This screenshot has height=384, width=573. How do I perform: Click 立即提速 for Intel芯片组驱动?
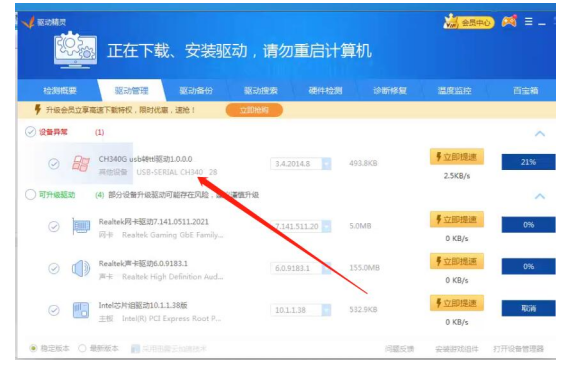pyautogui.click(x=457, y=303)
